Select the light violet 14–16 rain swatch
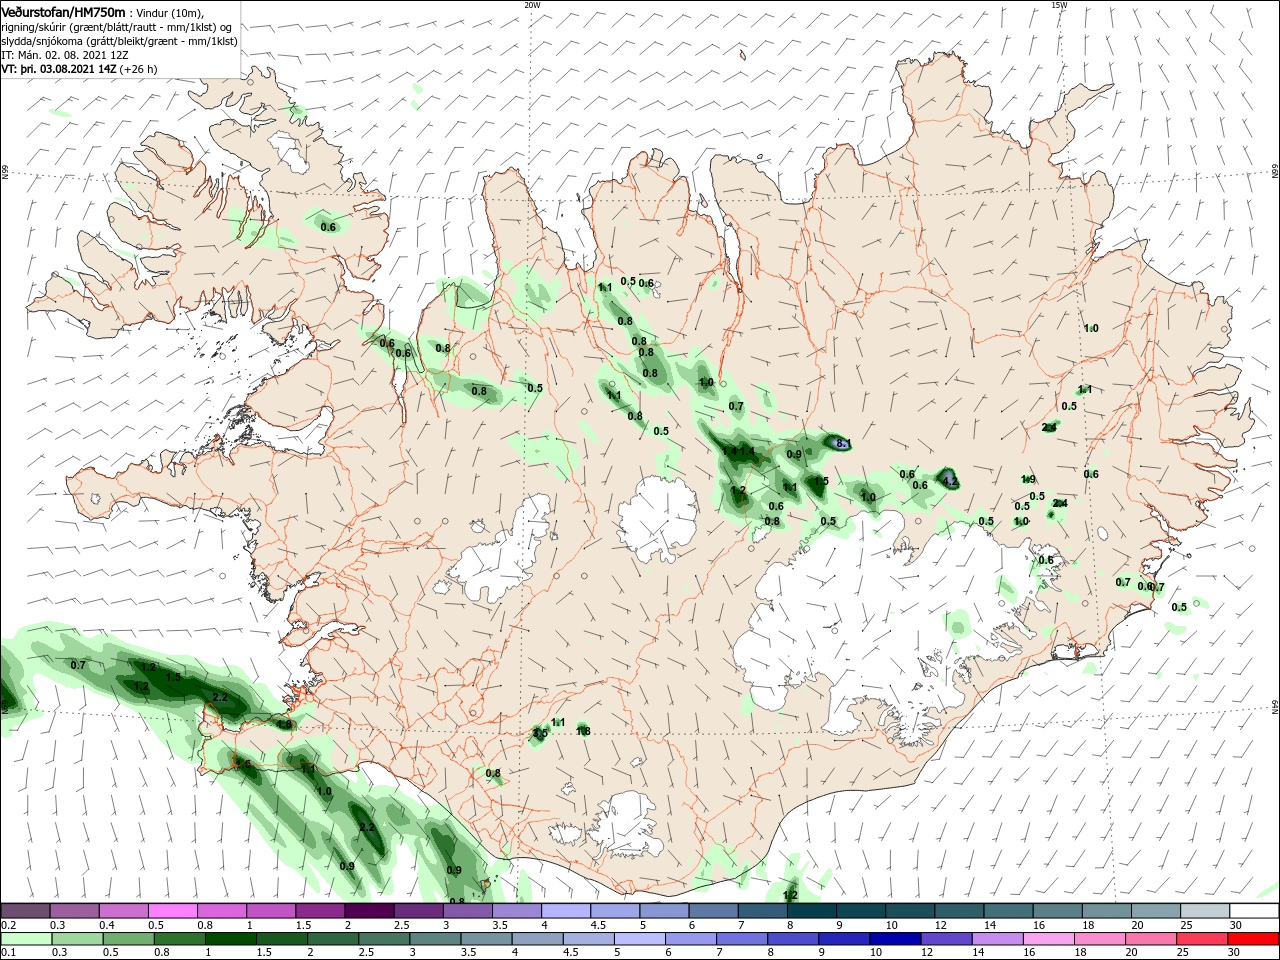The width and height of the screenshot is (1280, 960). pyautogui.click(x=996, y=939)
